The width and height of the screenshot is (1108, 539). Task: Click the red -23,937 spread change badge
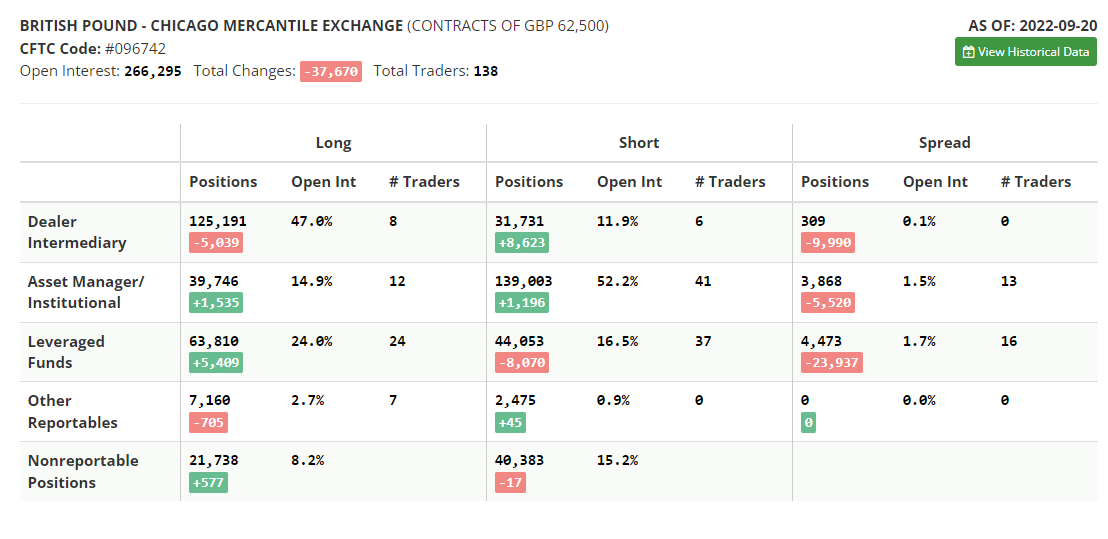(x=831, y=362)
